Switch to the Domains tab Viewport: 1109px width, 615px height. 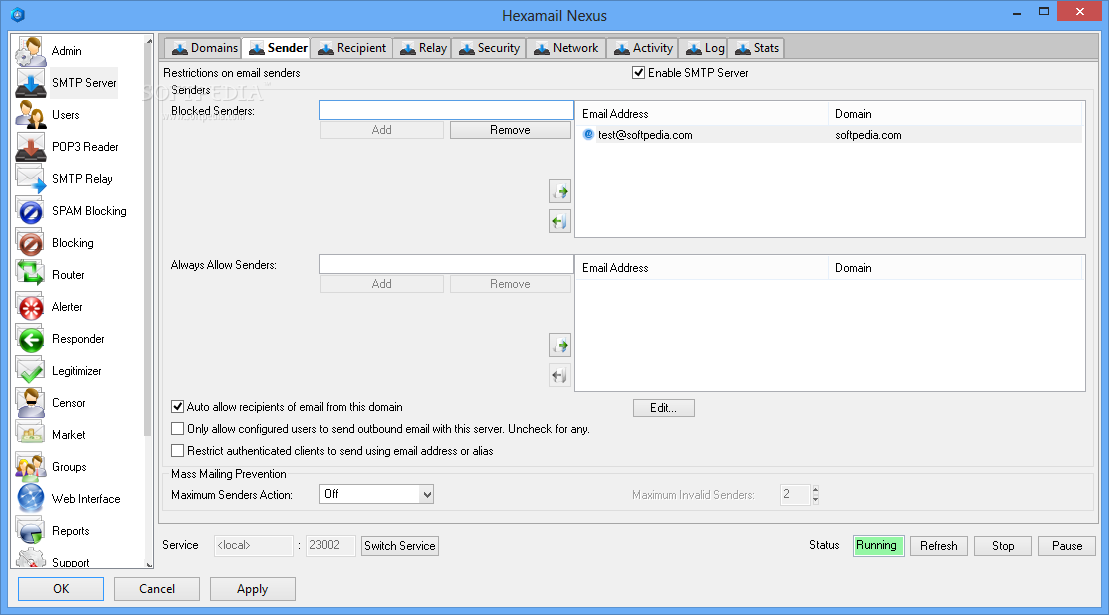click(x=204, y=48)
